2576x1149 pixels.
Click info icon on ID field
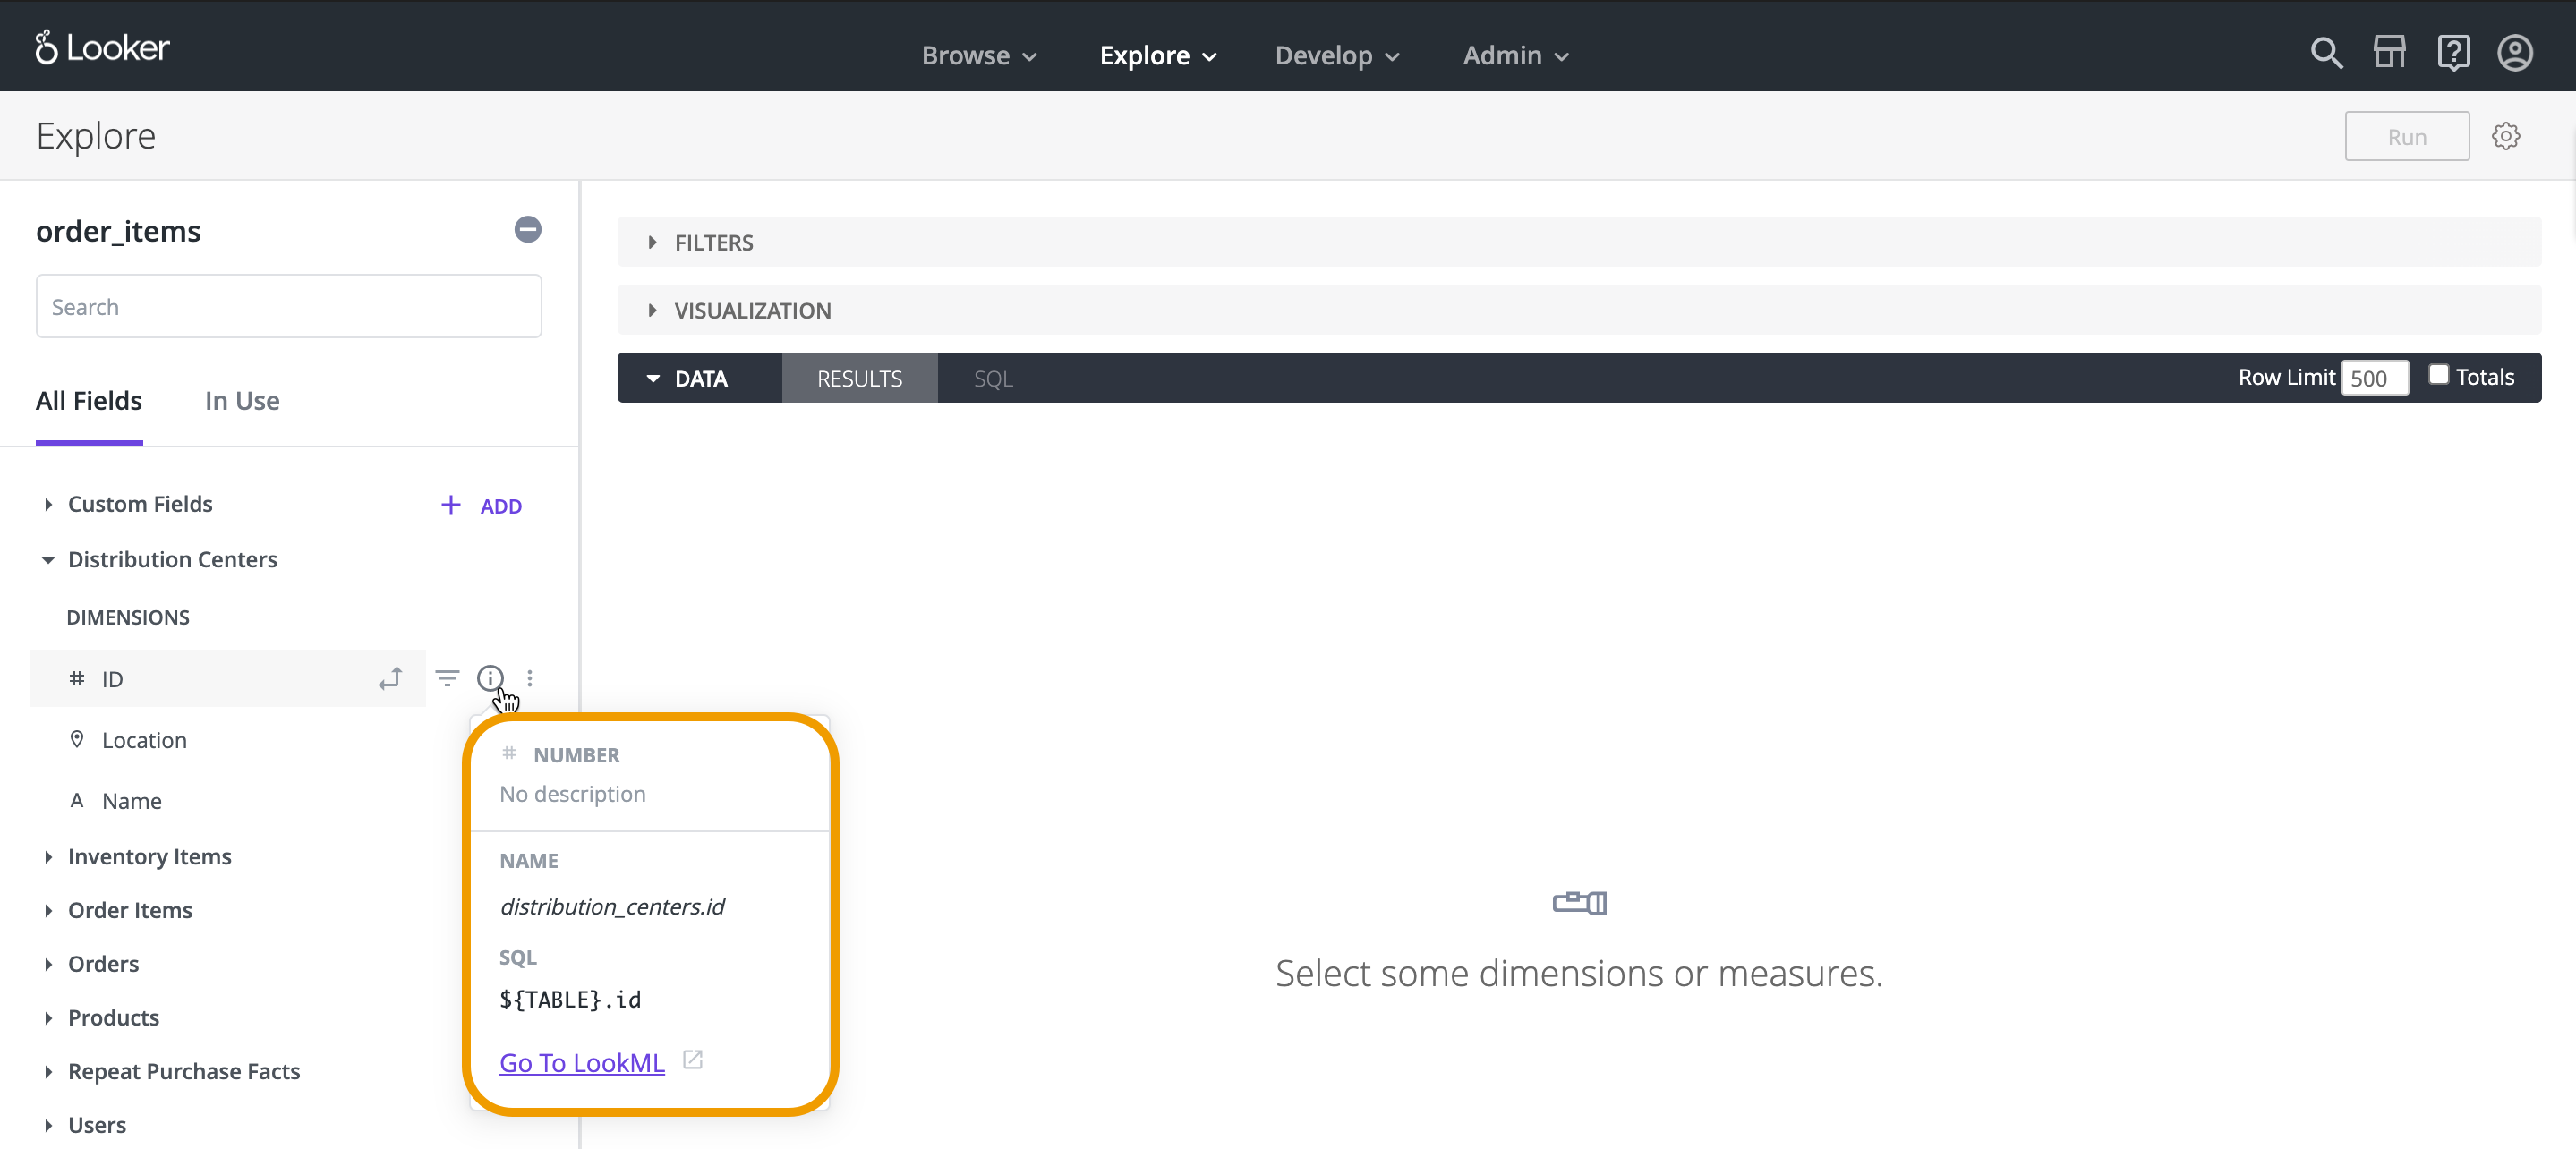click(x=490, y=679)
